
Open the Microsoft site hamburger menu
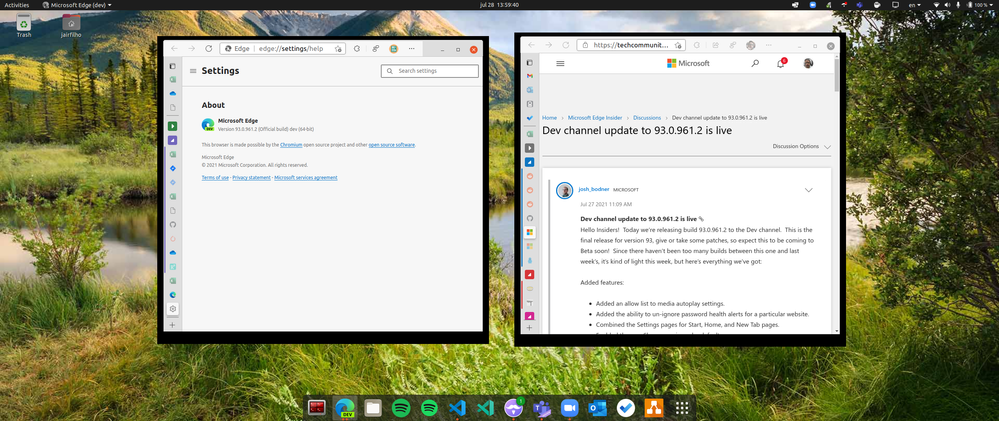pos(561,64)
